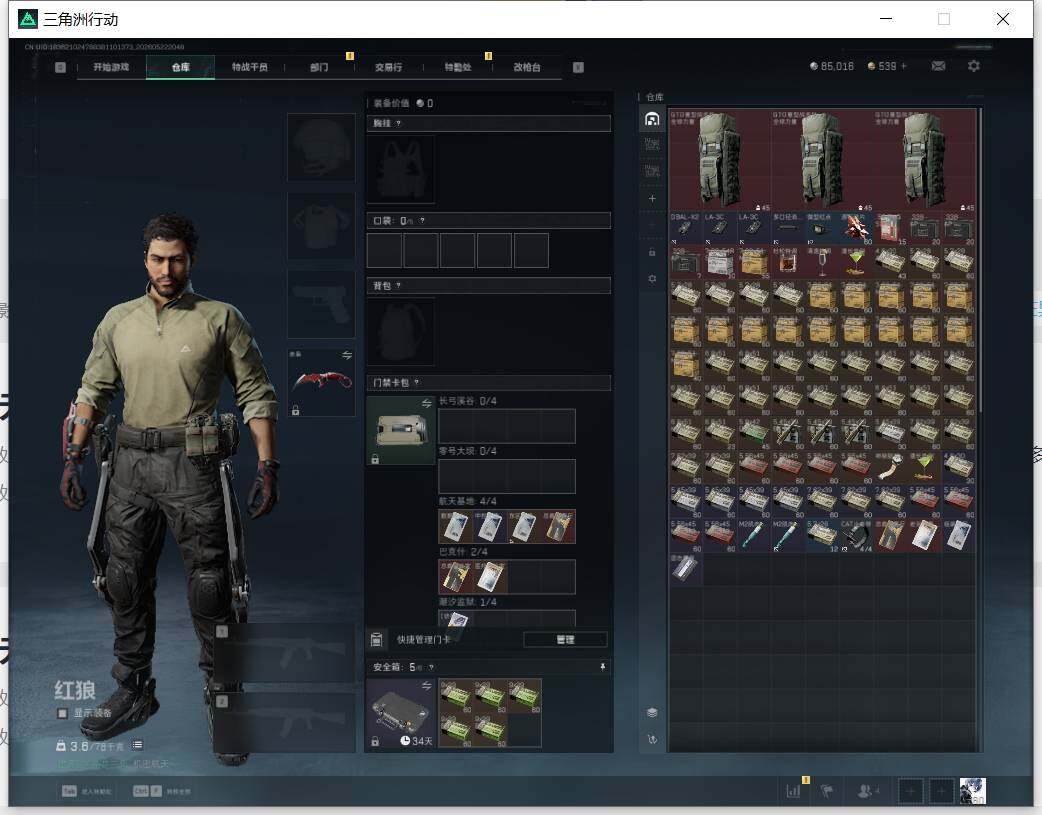
Task: Toggle the 显示装备 checkbox
Action: click(x=62, y=713)
